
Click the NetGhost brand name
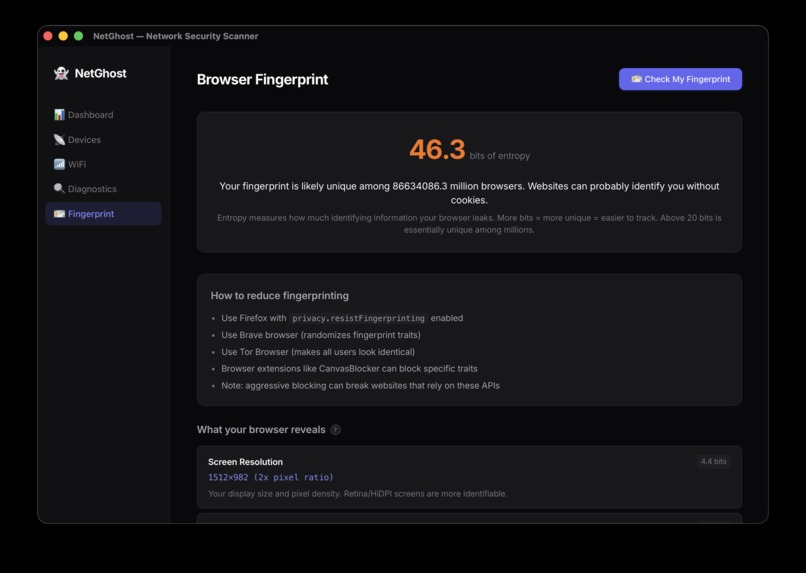tap(100, 73)
